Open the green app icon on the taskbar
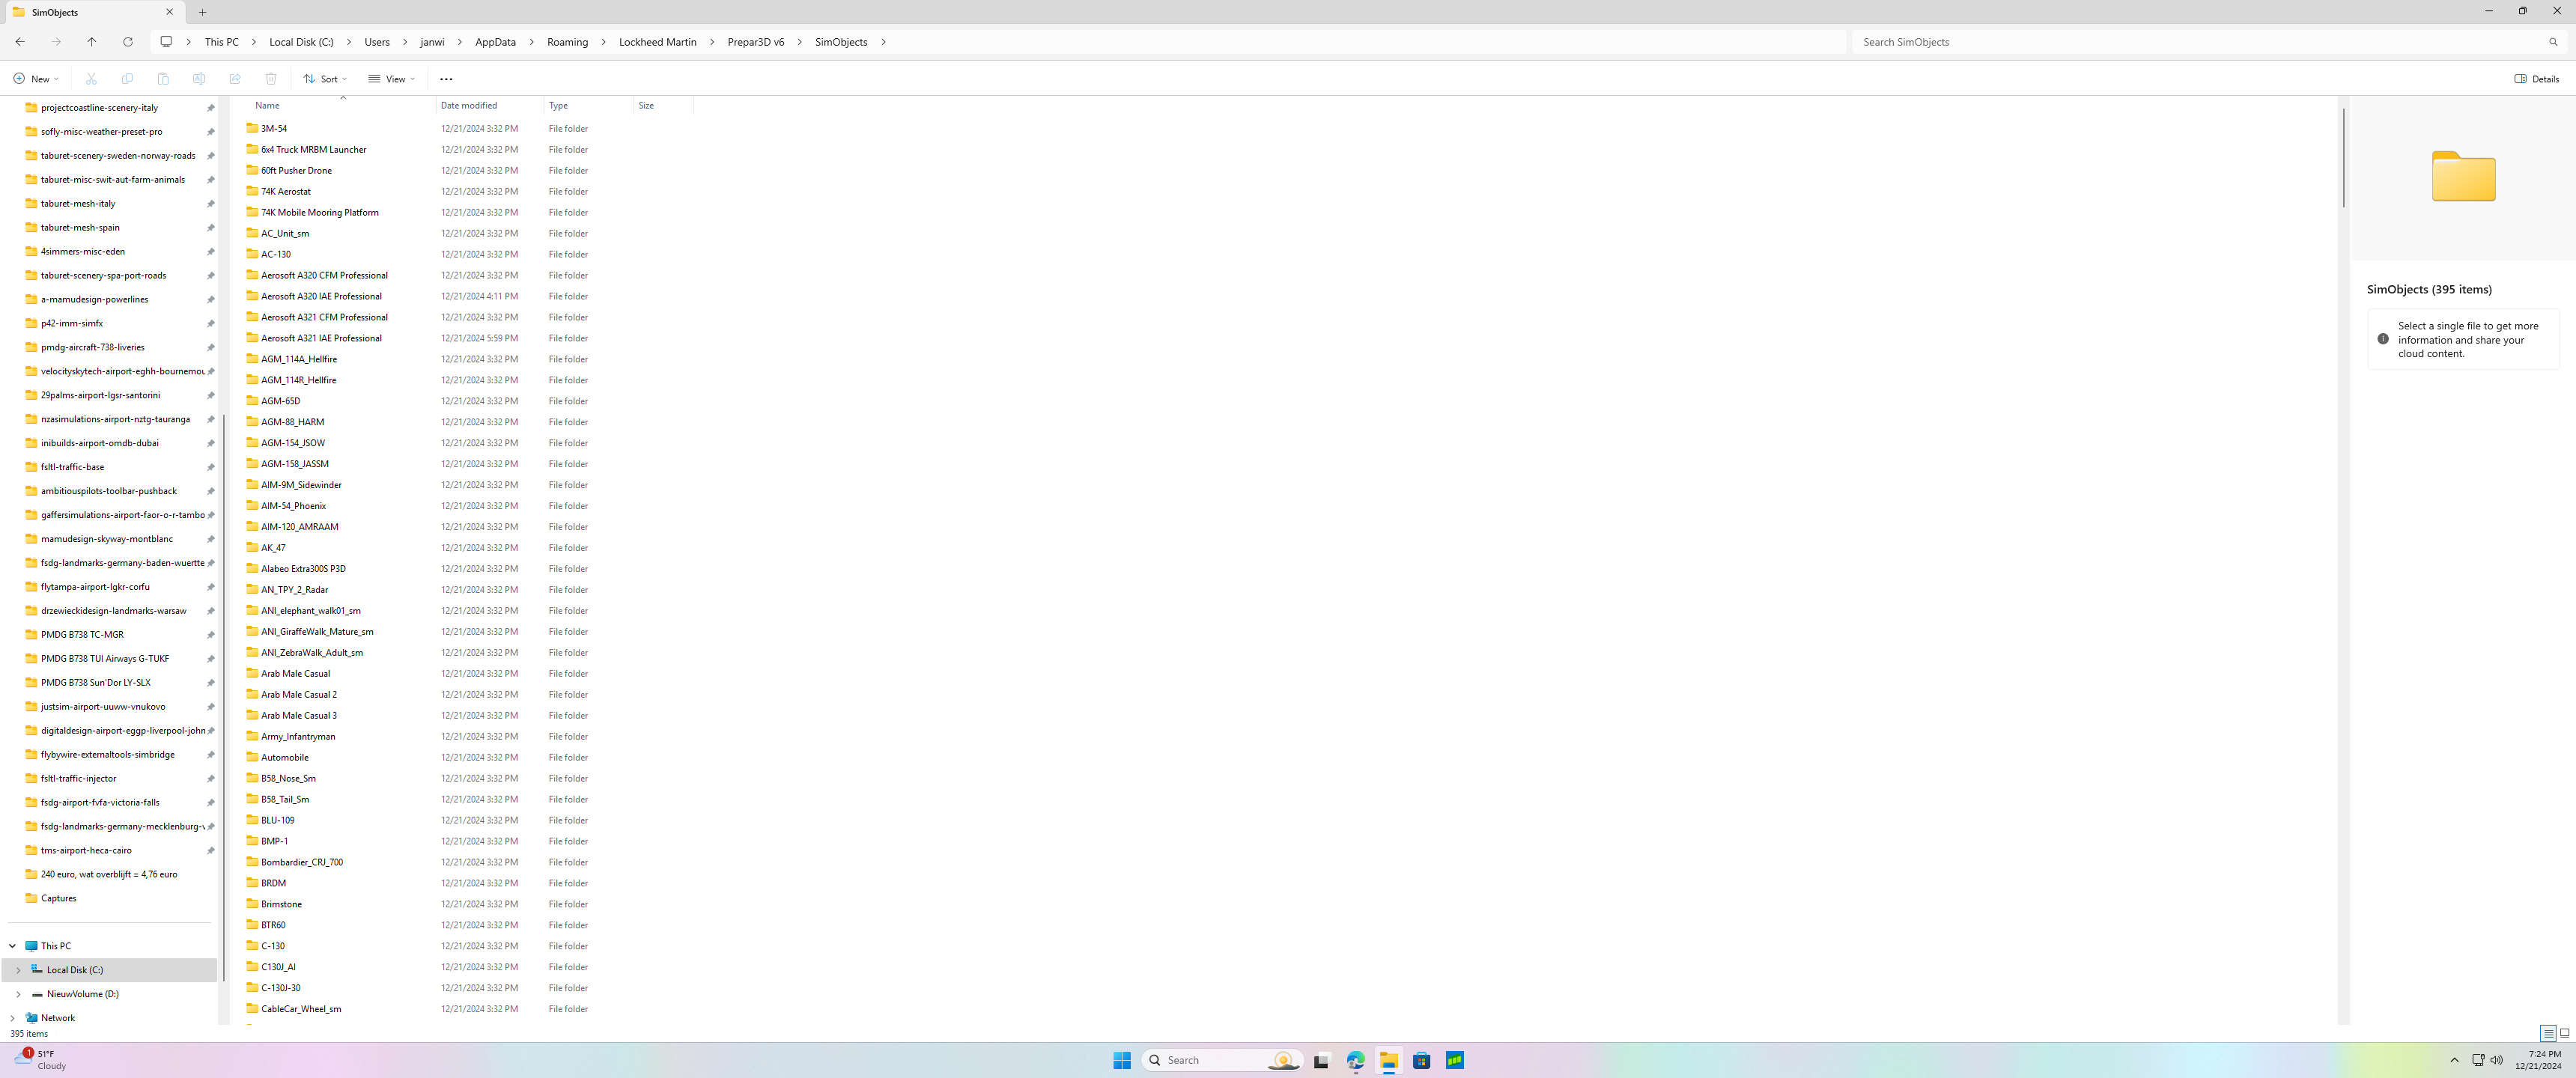Image resolution: width=2576 pixels, height=1078 pixels. tap(1454, 1060)
